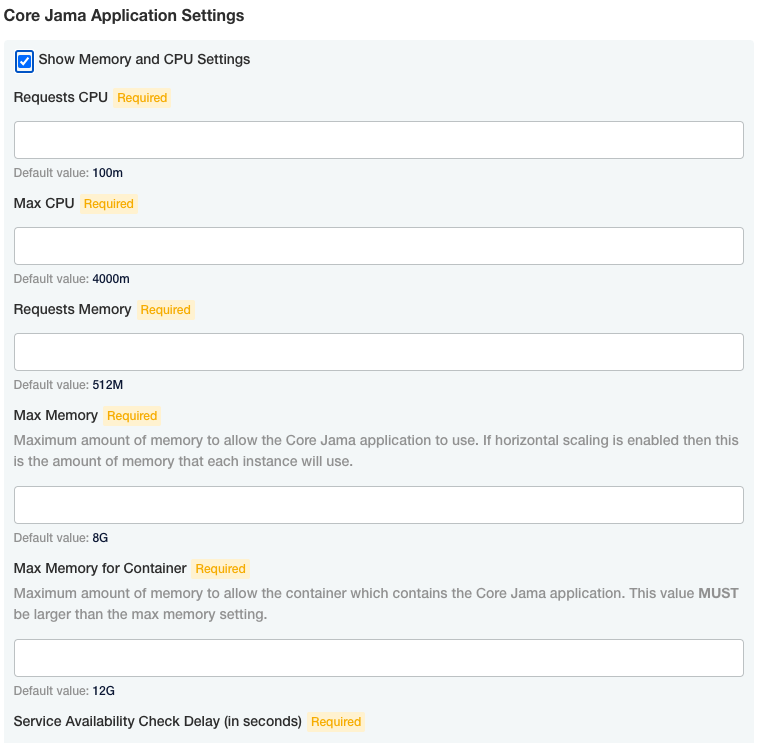Click the 'Core Jama Application Settings' heading
Screen dimensions: 759x743
124,15
